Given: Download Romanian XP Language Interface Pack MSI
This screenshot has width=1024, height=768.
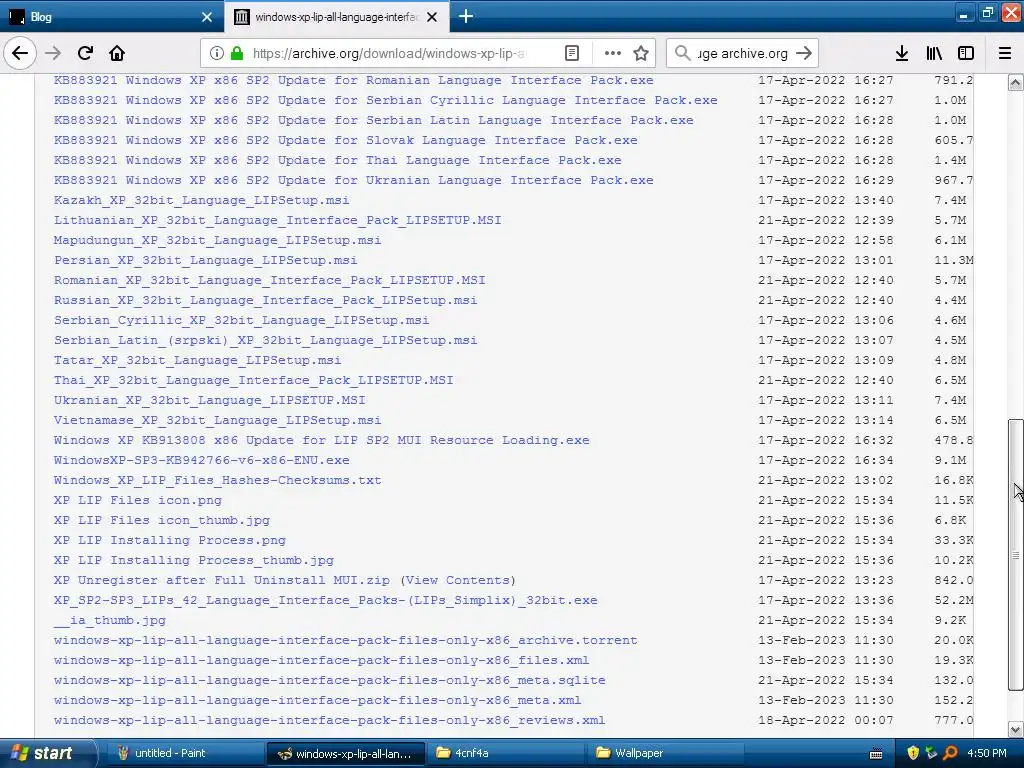Looking at the screenshot, I should pyautogui.click(x=270, y=280).
